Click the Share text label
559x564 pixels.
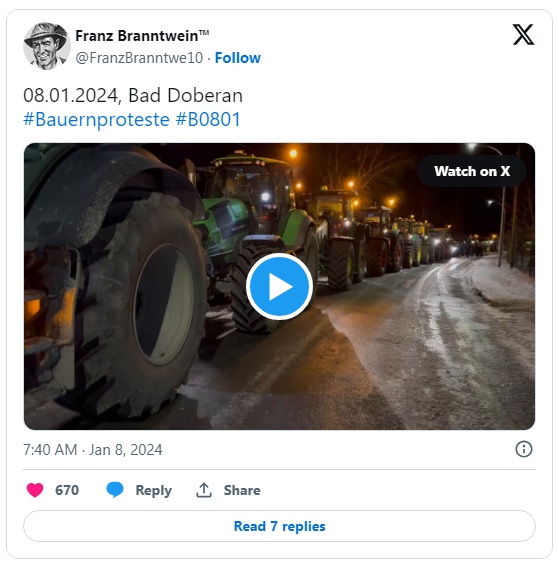[242, 490]
